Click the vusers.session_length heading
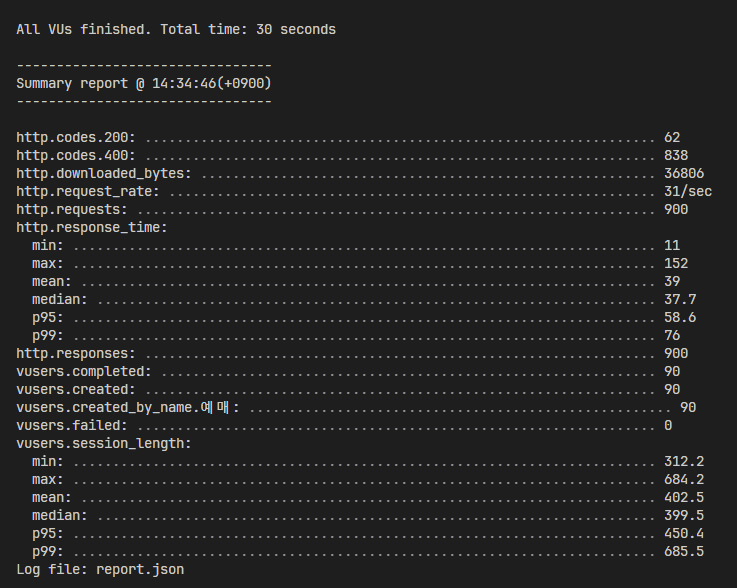Image resolution: width=737 pixels, height=588 pixels. coord(104,444)
